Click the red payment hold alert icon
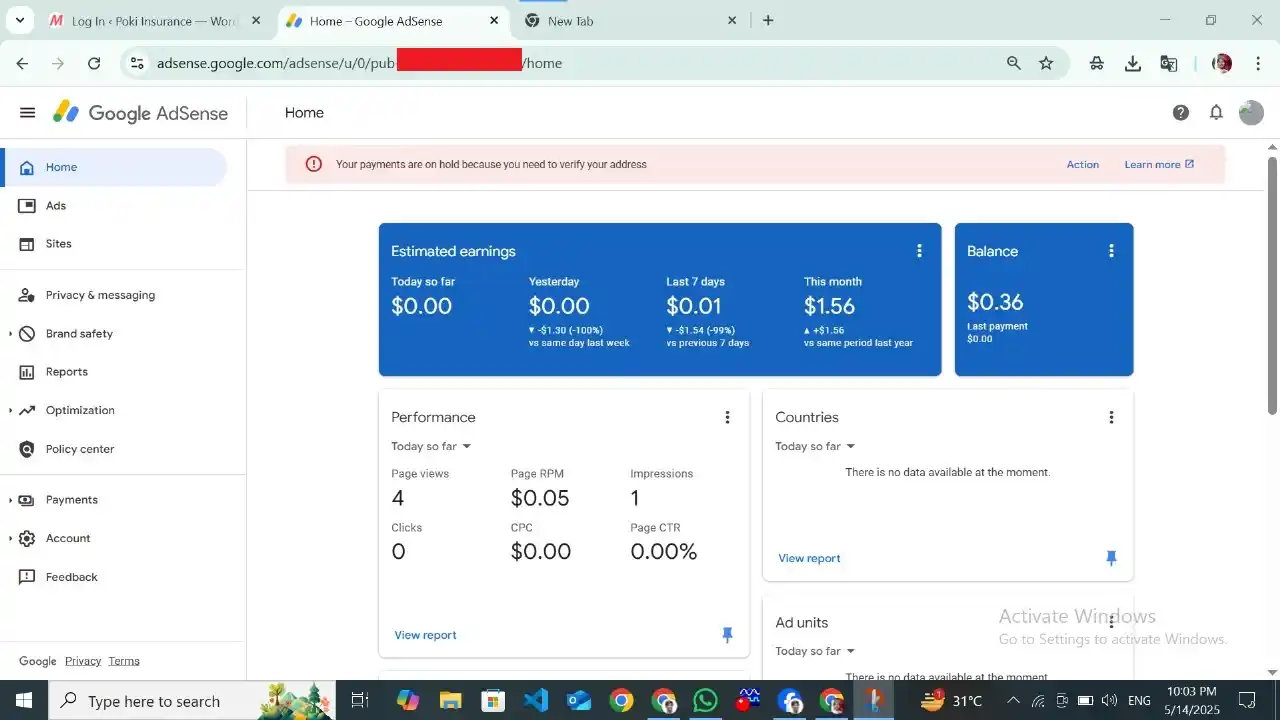1280x720 pixels. click(x=314, y=164)
